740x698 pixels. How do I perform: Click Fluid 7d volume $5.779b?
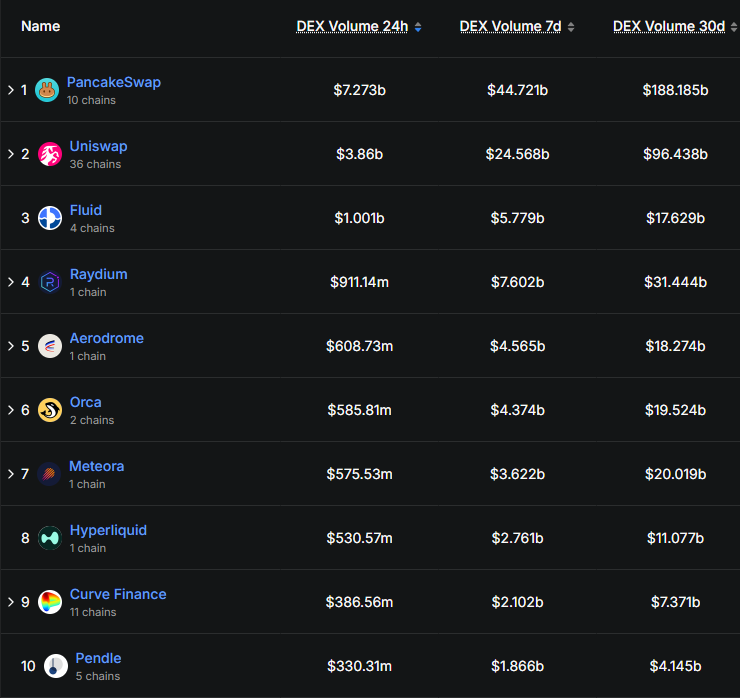click(518, 218)
